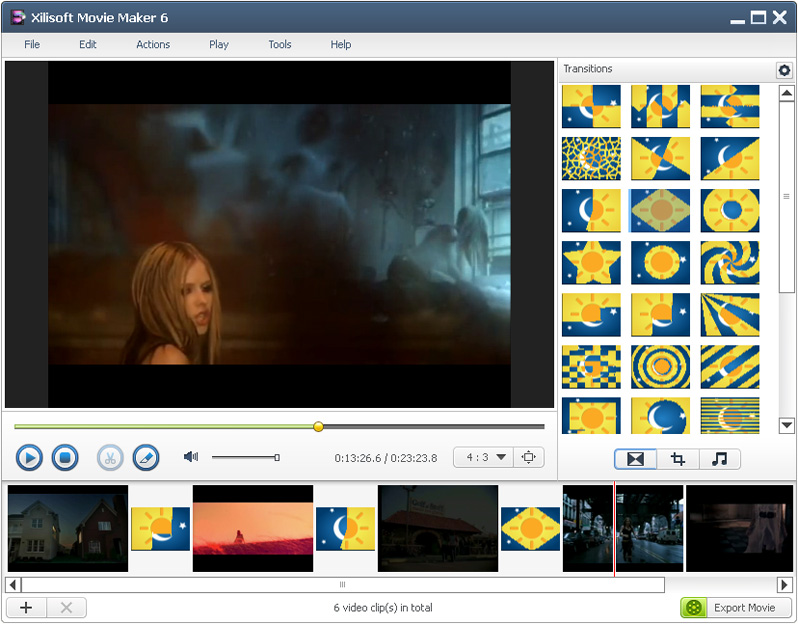Open the 4:3 aspect ratio dropdown

(483, 457)
